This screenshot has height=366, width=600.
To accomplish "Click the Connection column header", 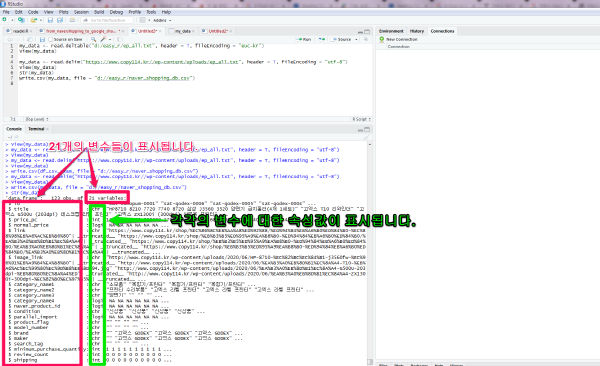I will click(398, 46).
